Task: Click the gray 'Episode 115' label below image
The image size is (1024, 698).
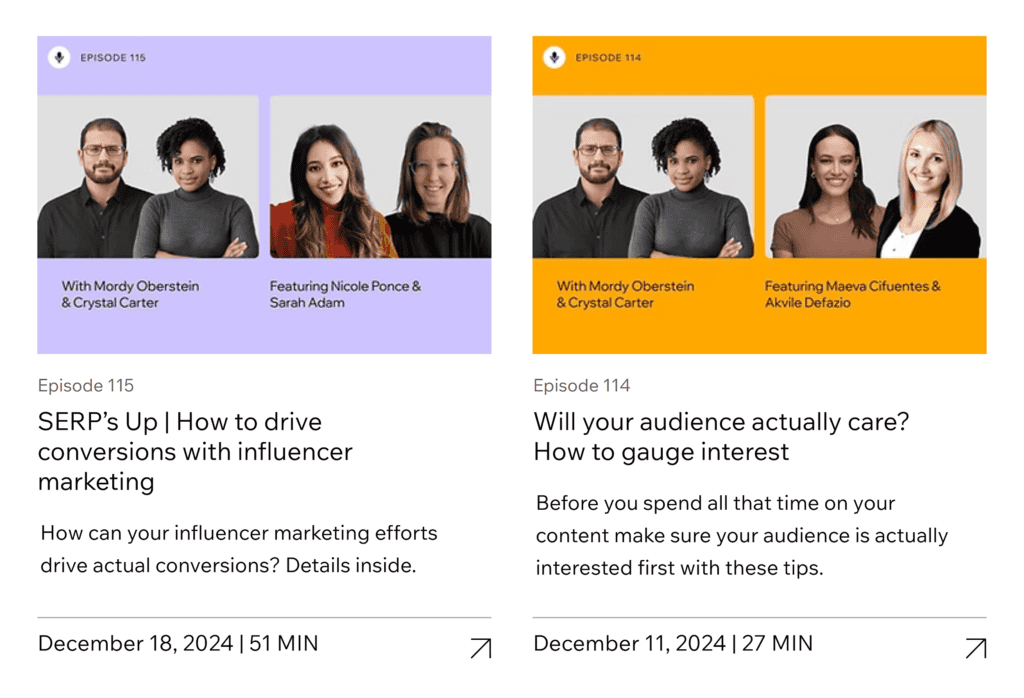Action: click(x=86, y=386)
